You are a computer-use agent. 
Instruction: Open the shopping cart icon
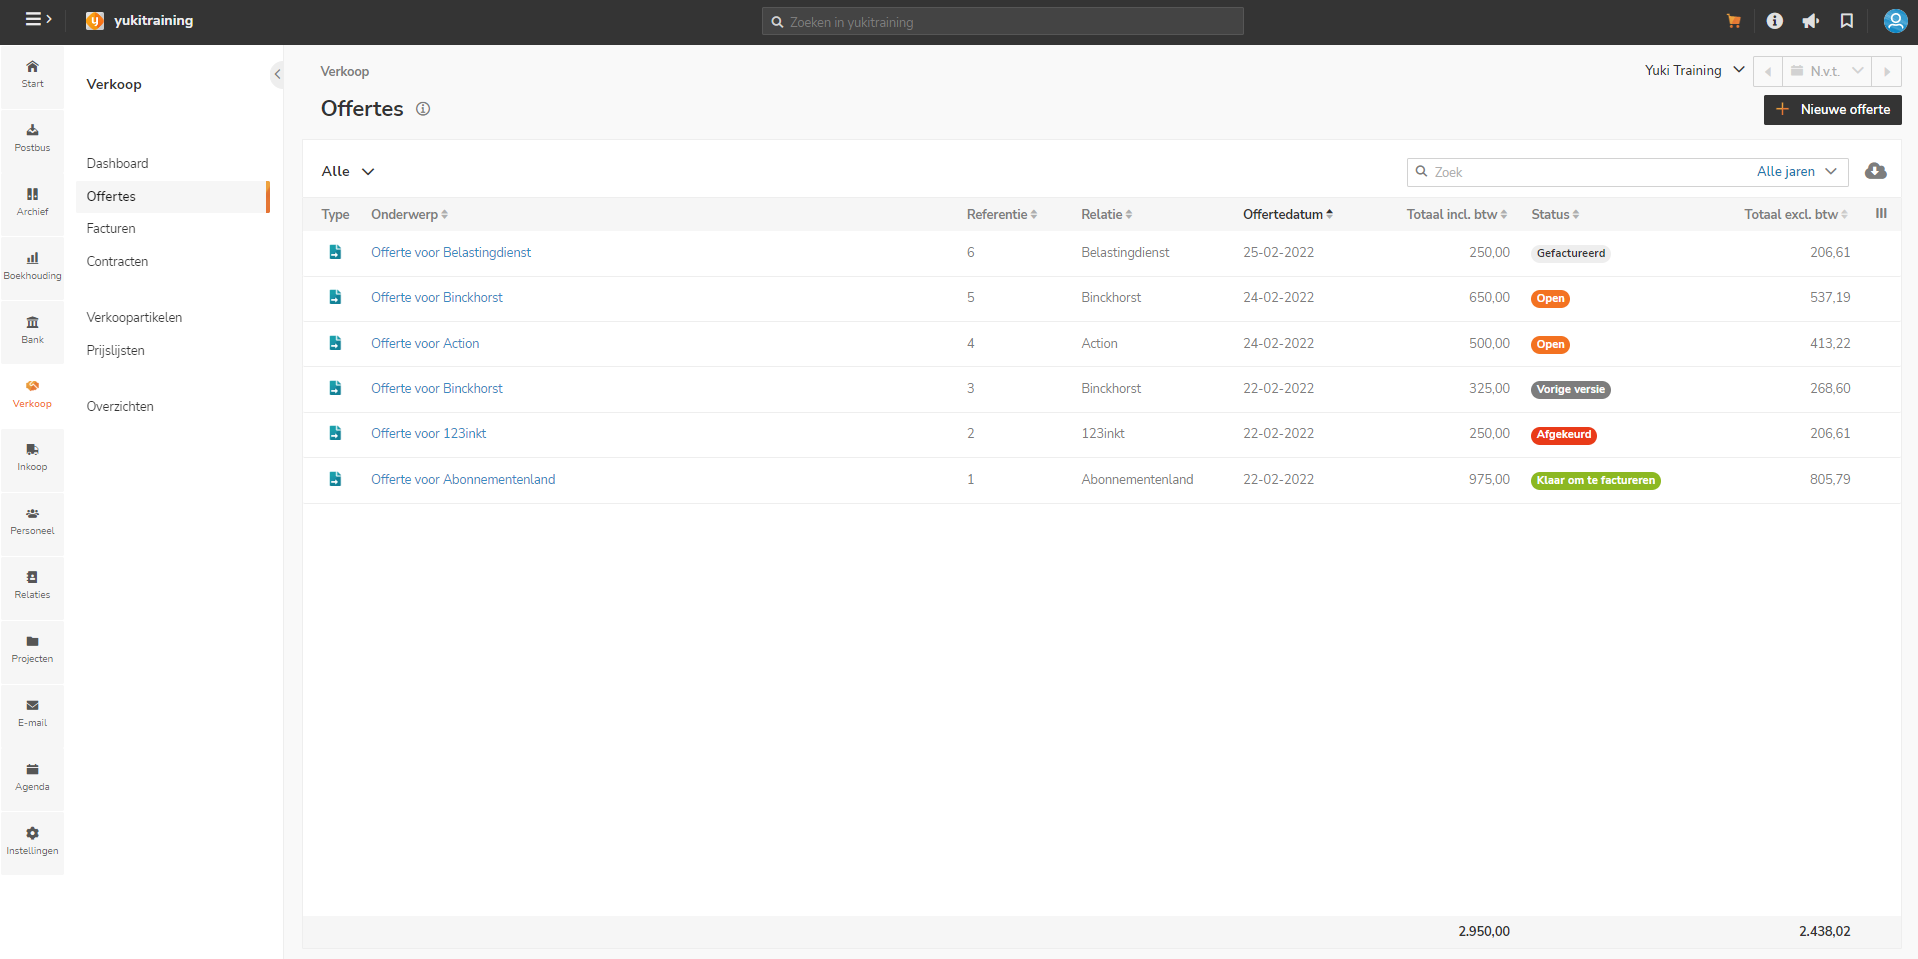coord(1734,21)
